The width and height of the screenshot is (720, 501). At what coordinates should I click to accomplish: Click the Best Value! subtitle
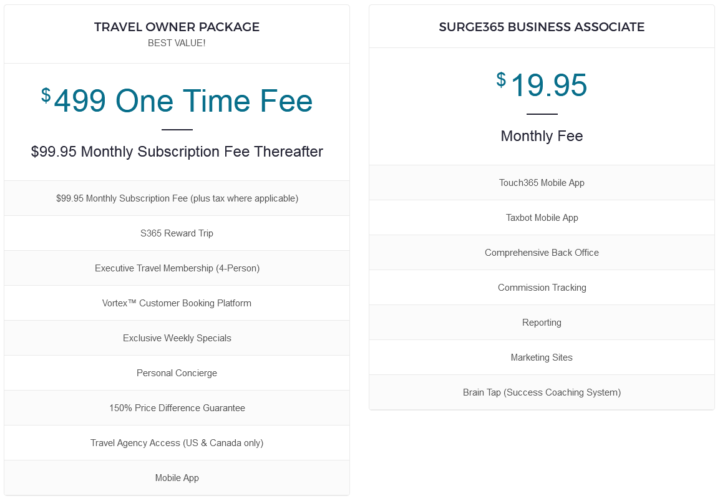point(177,43)
